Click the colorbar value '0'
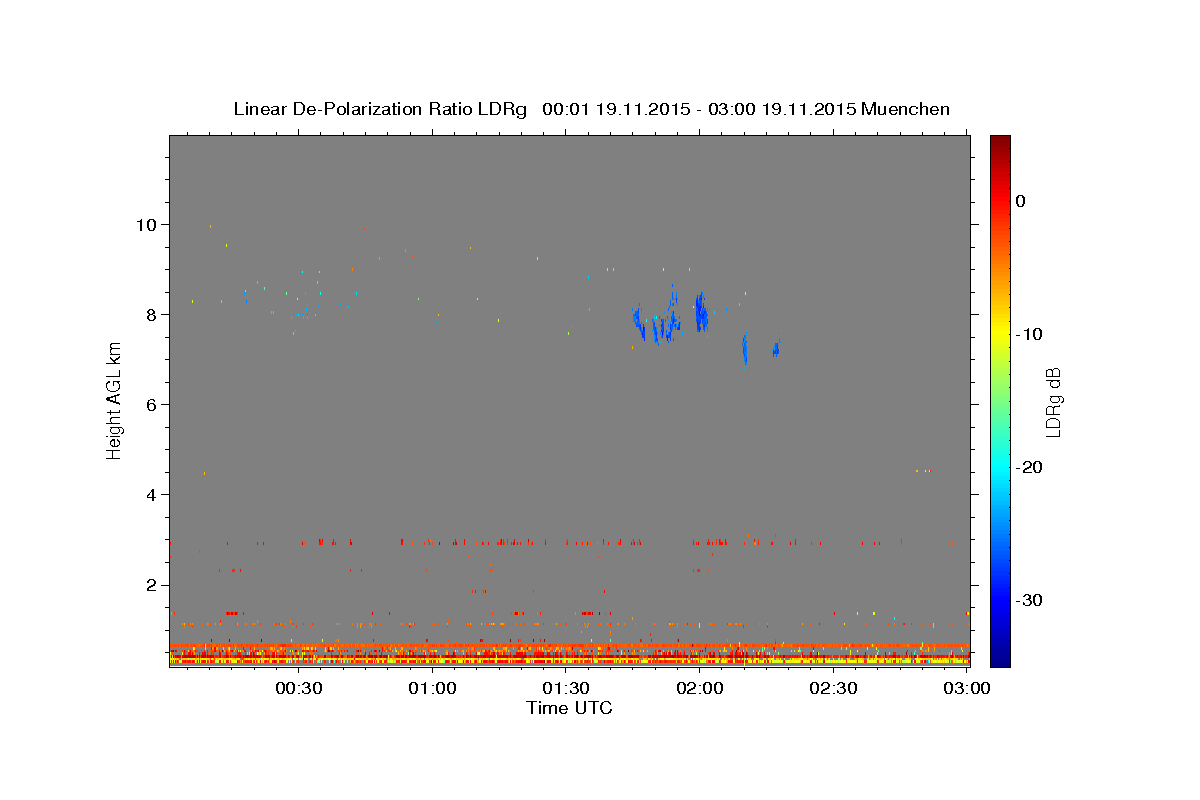 pyautogui.click(x=1020, y=201)
